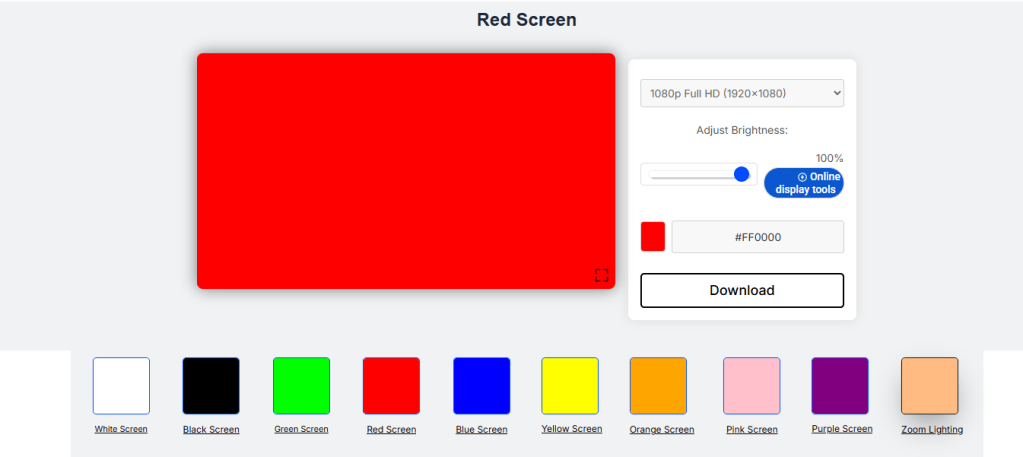Open the red color picker swatch
The width and height of the screenshot is (1023, 457).
point(653,237)
